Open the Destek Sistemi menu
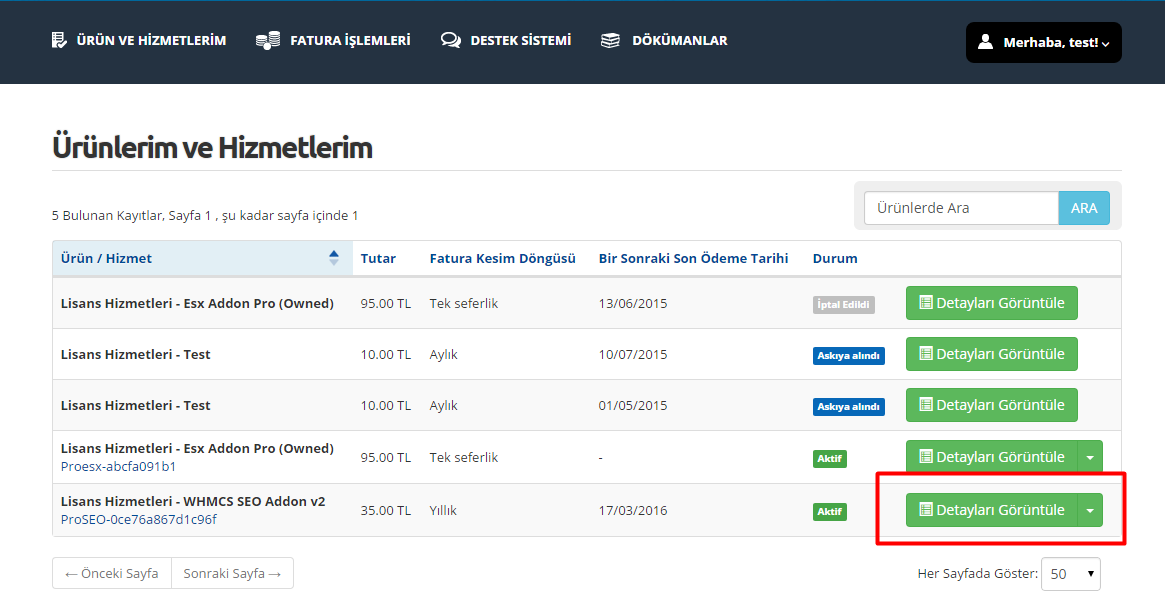Viewport: 1165px width, 593px height. click(520, 41)
